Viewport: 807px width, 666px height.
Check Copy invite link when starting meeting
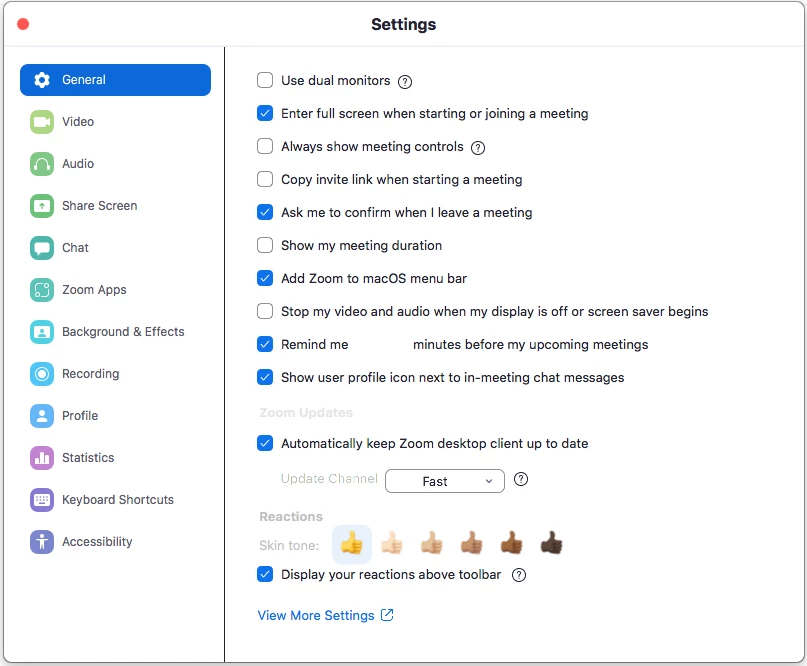point(265,179)
